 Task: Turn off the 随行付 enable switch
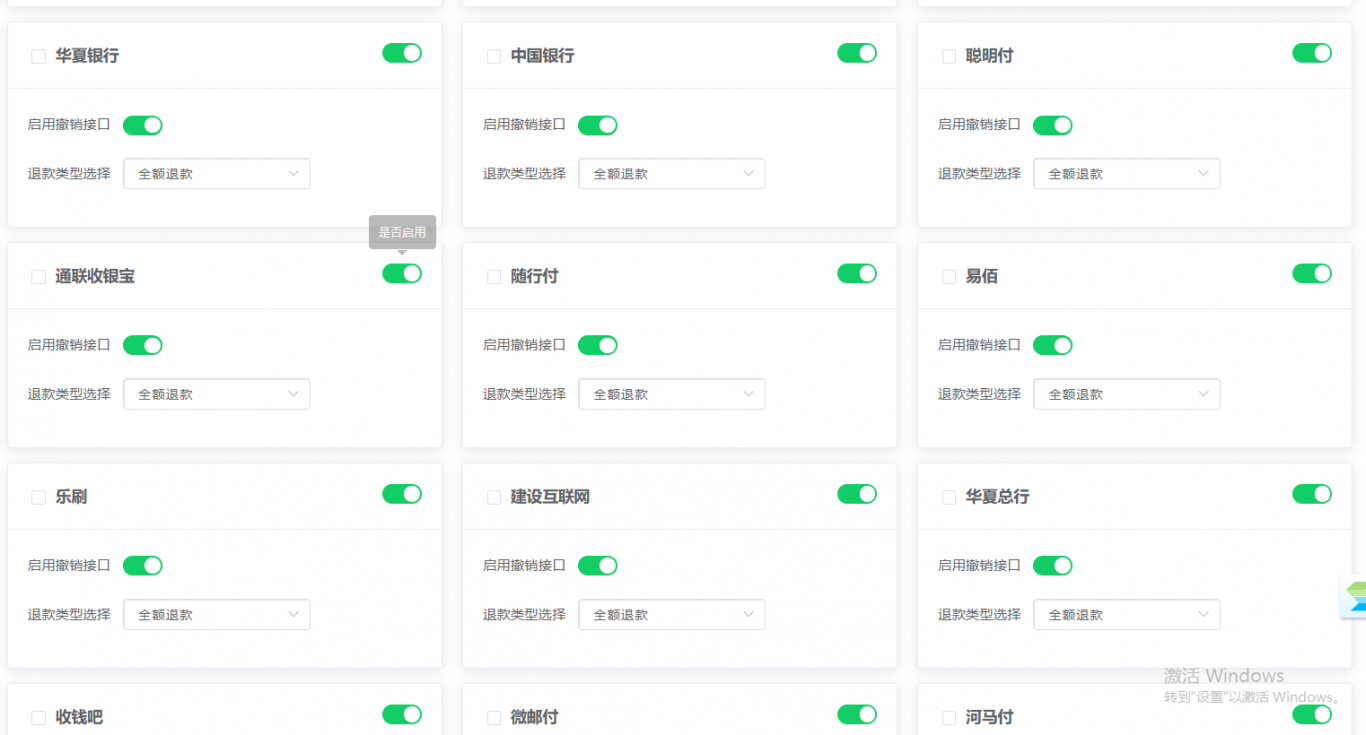click(857, 273)
